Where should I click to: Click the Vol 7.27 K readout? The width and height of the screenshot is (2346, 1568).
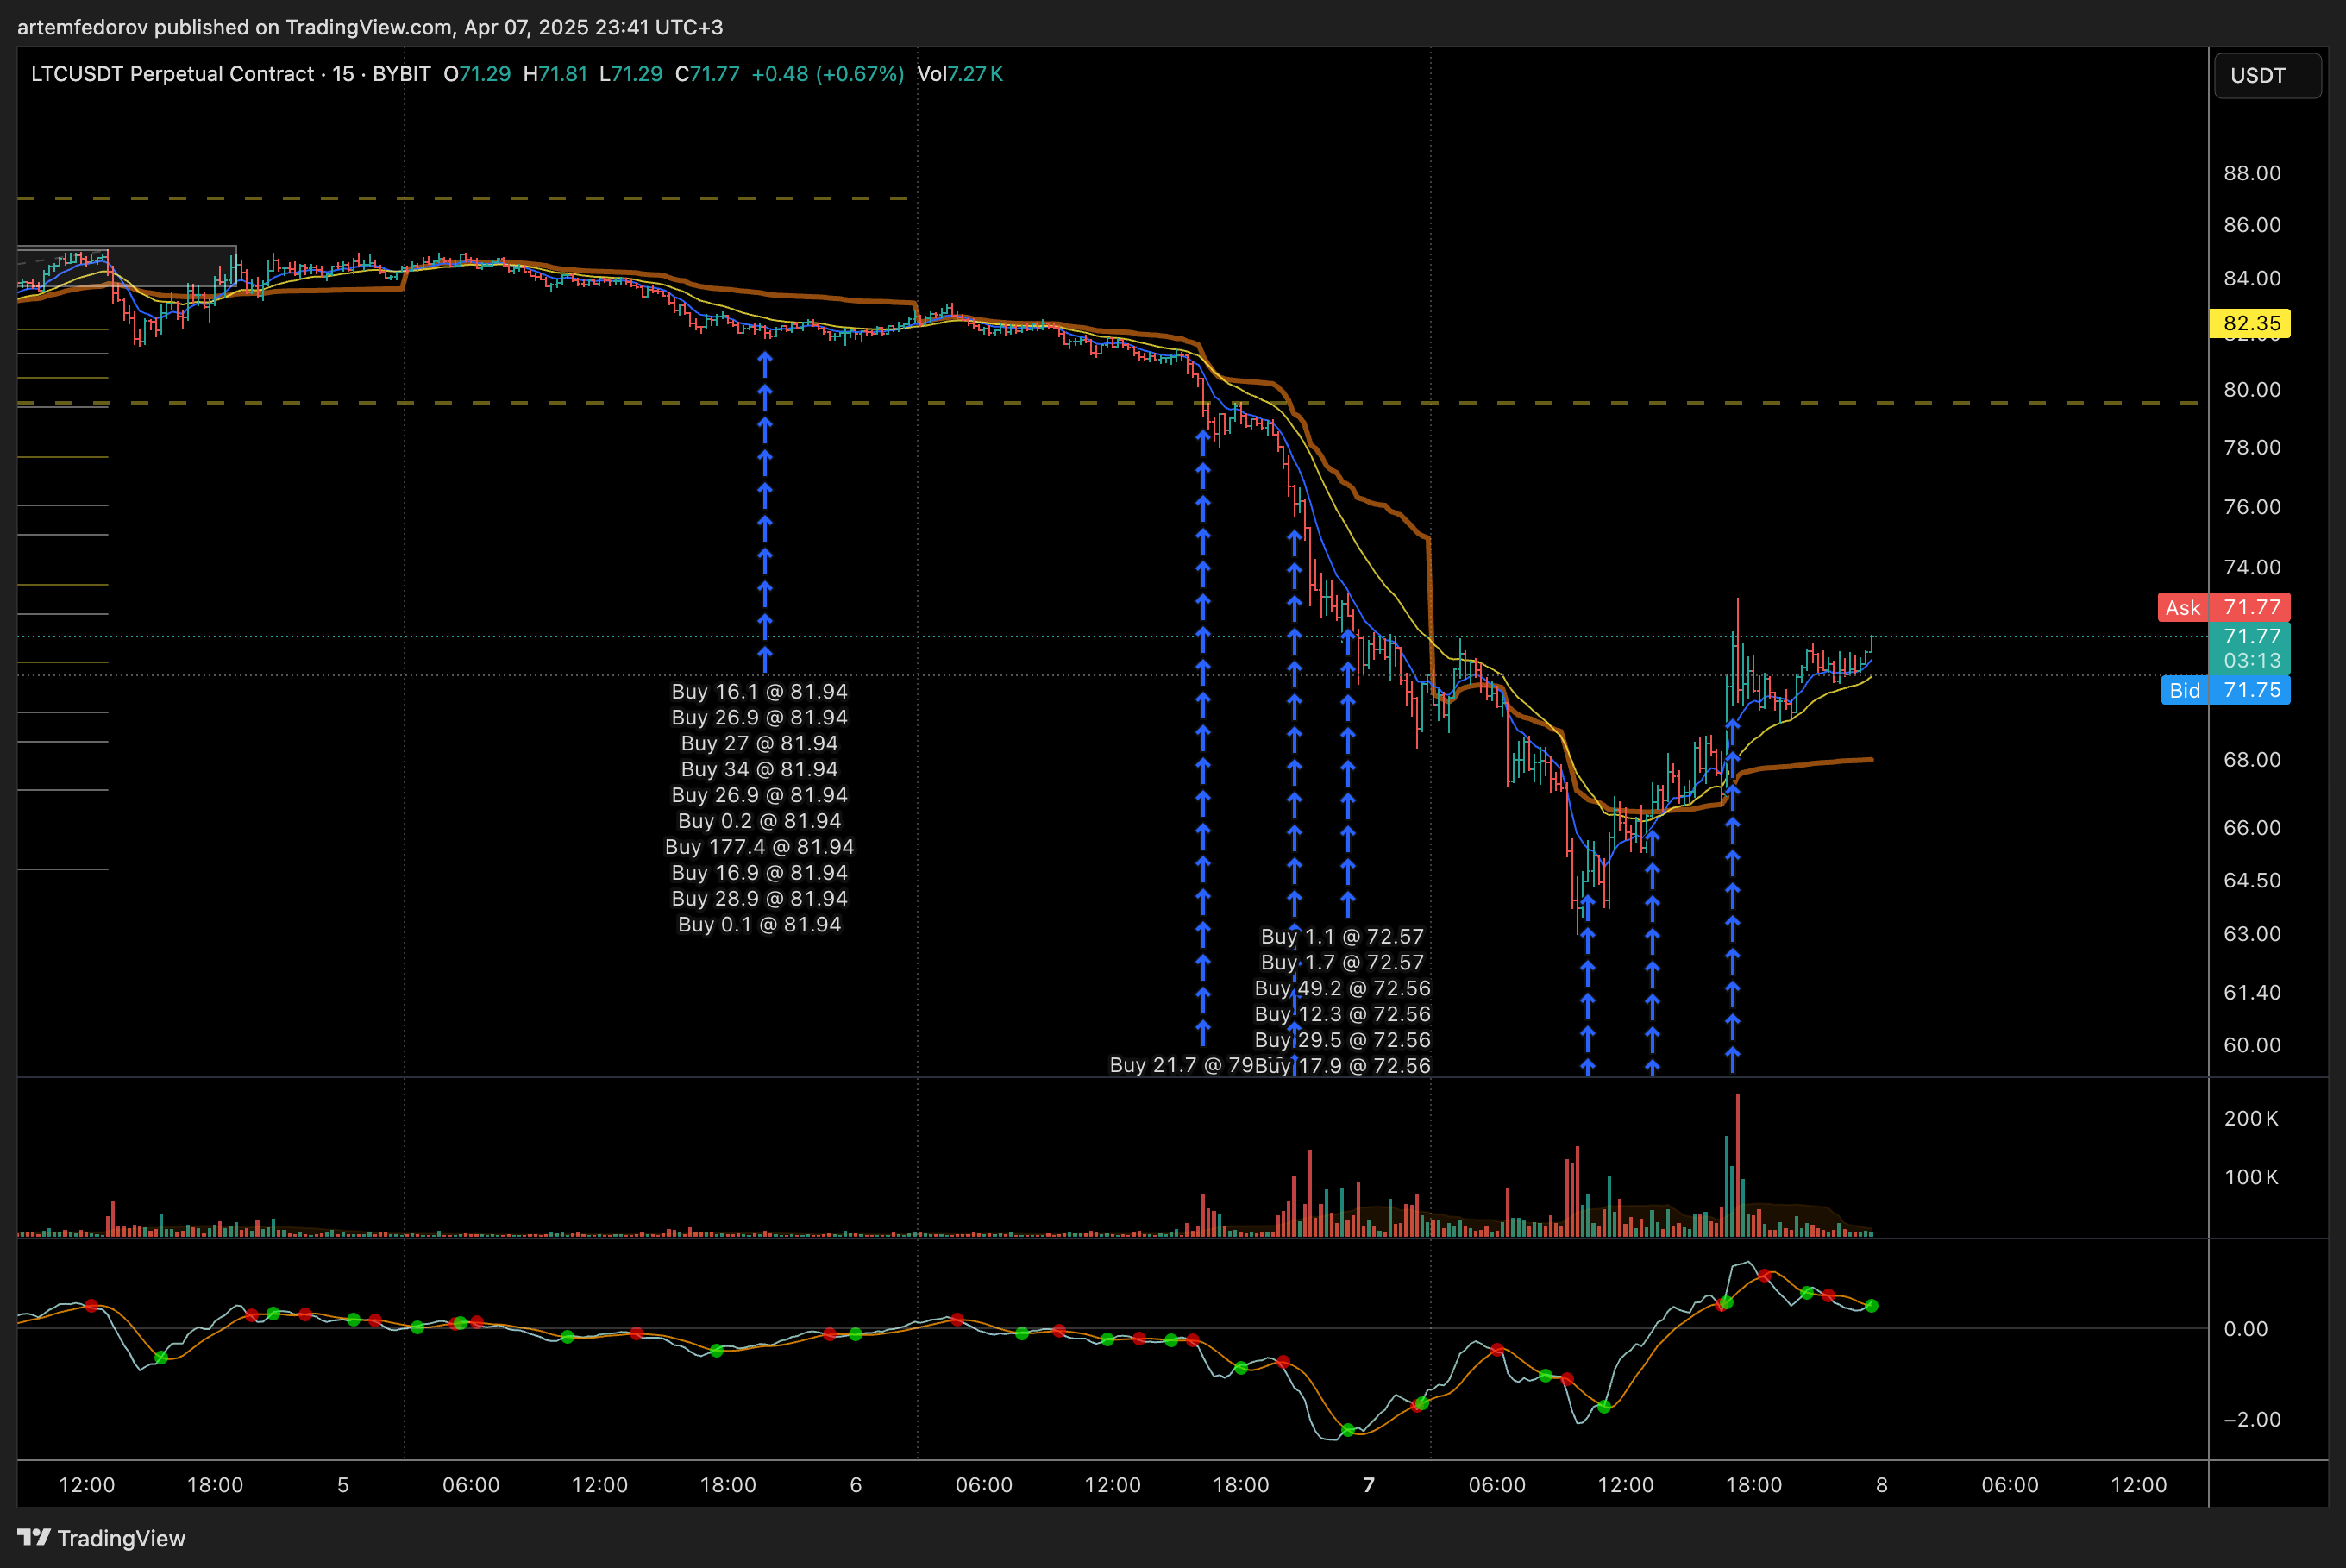point(960,74)
